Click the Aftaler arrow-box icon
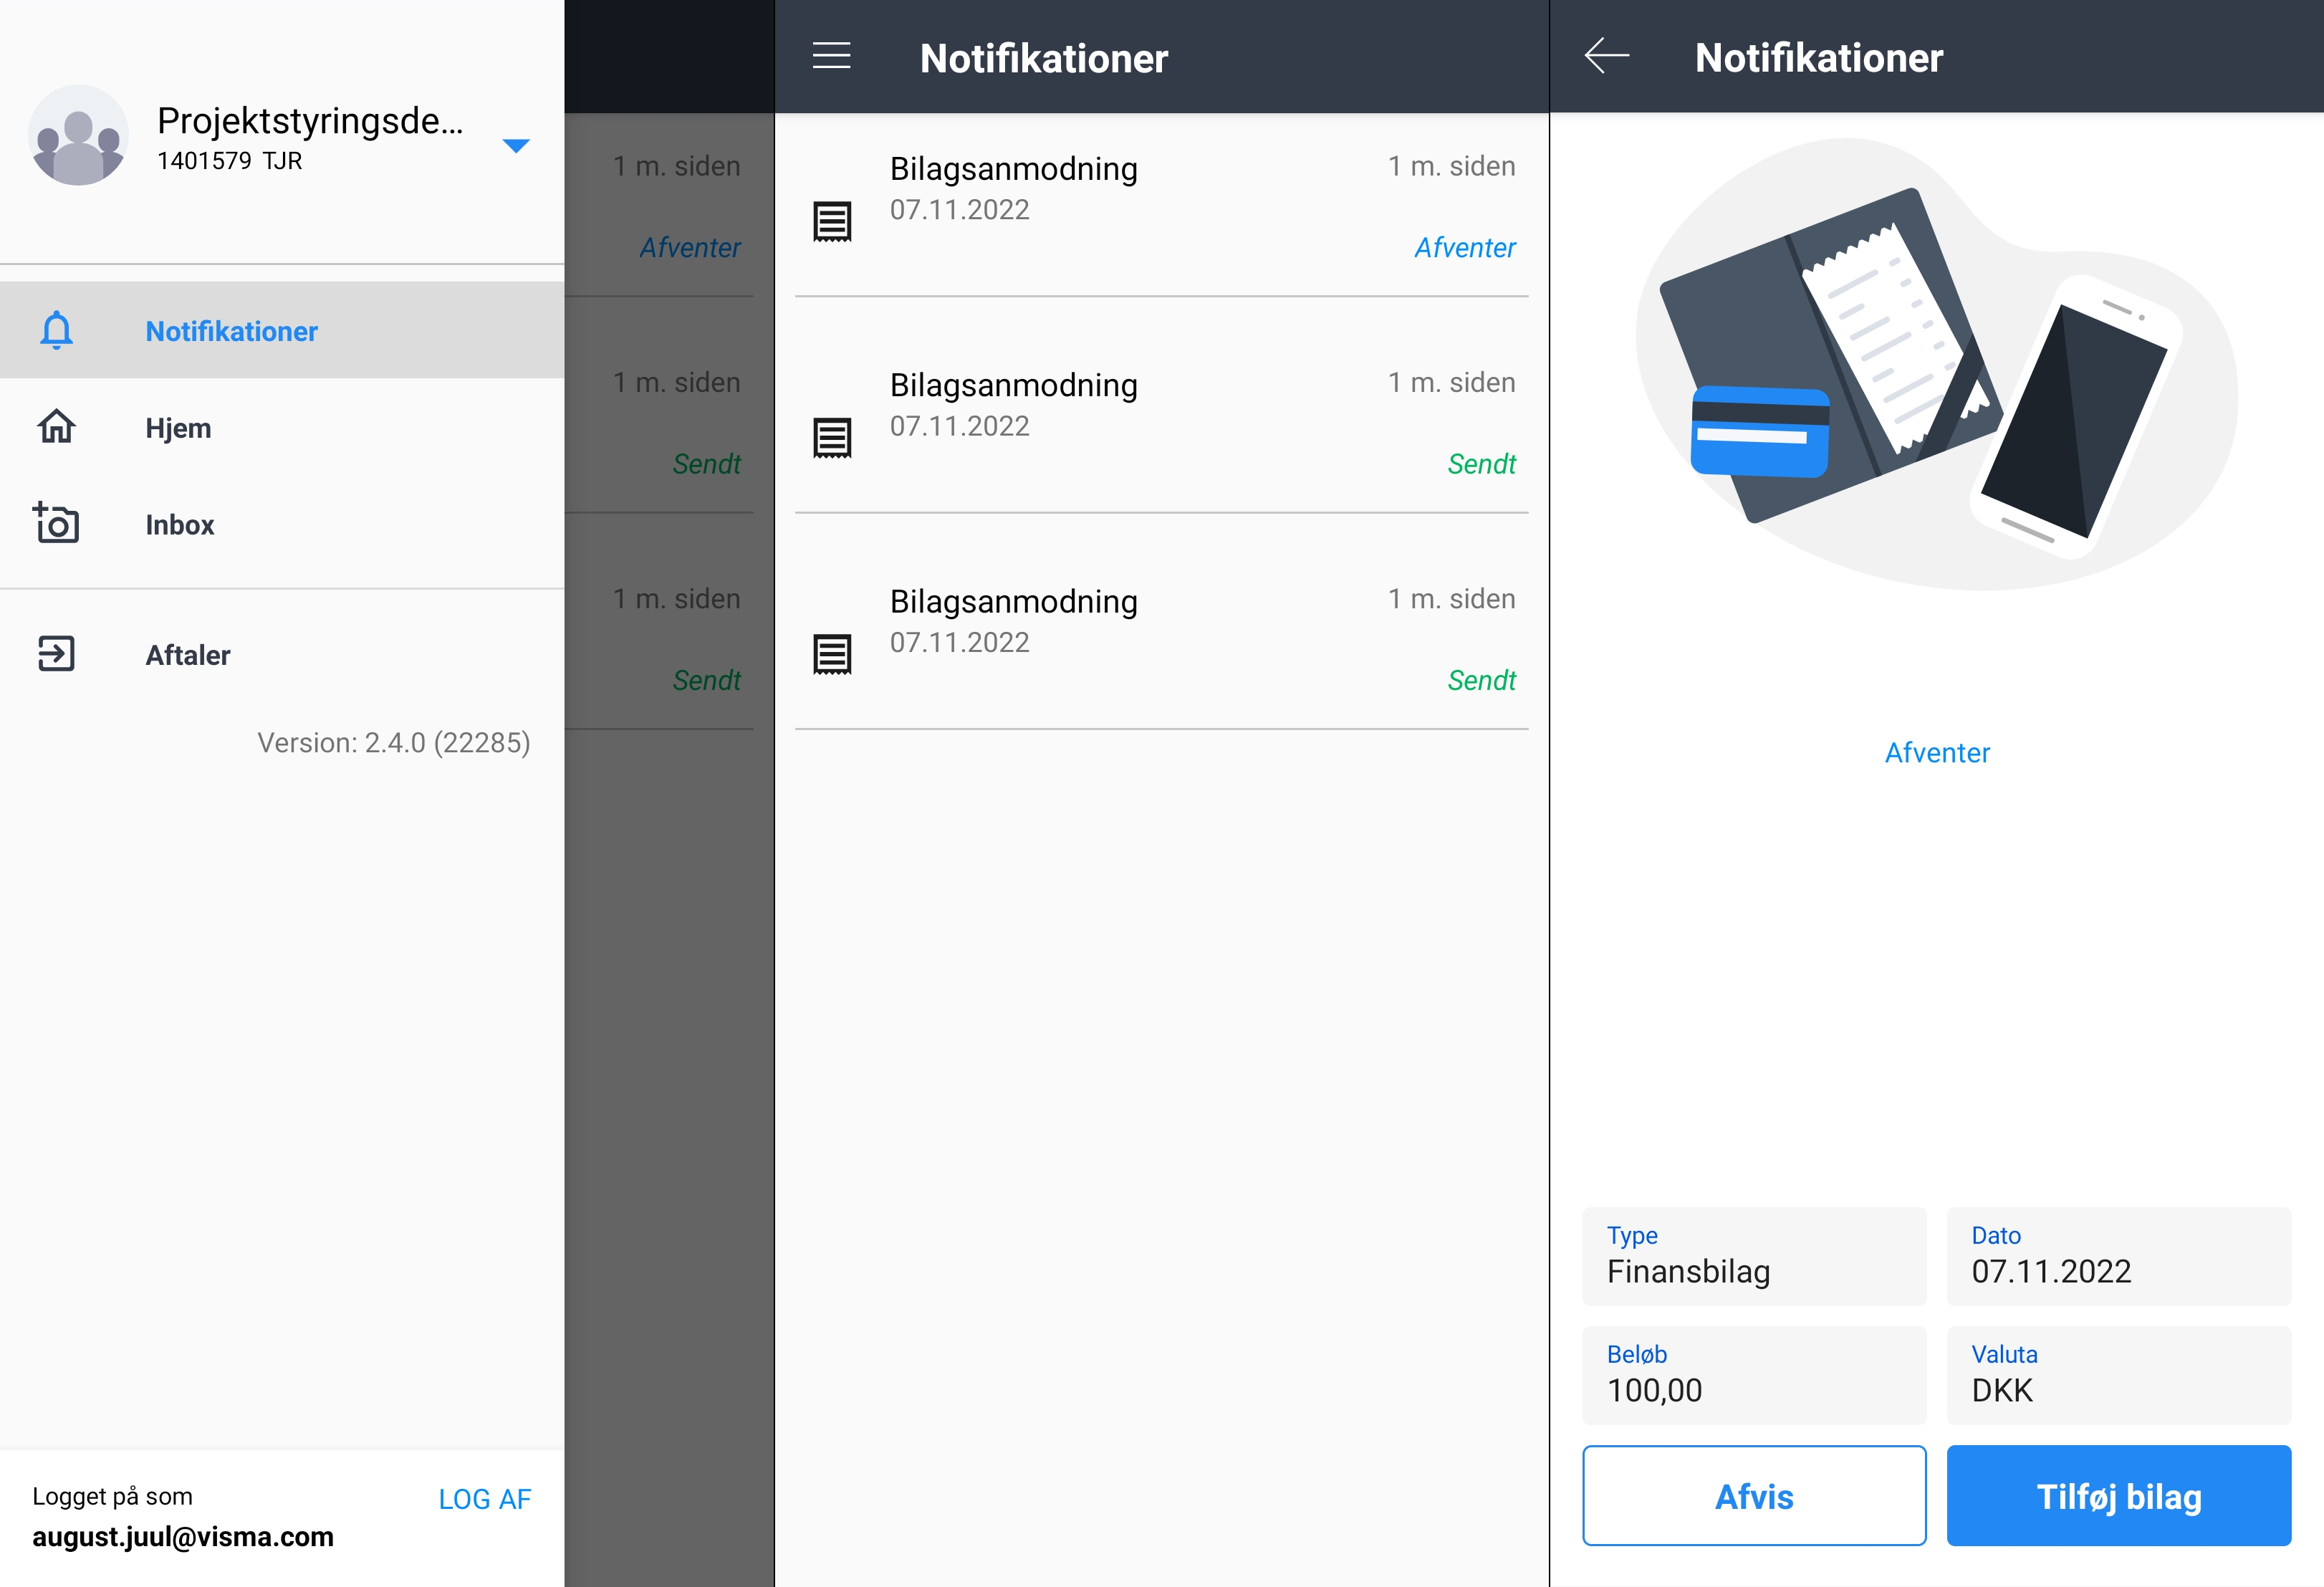2324x1587 pixels. (56, 654)
